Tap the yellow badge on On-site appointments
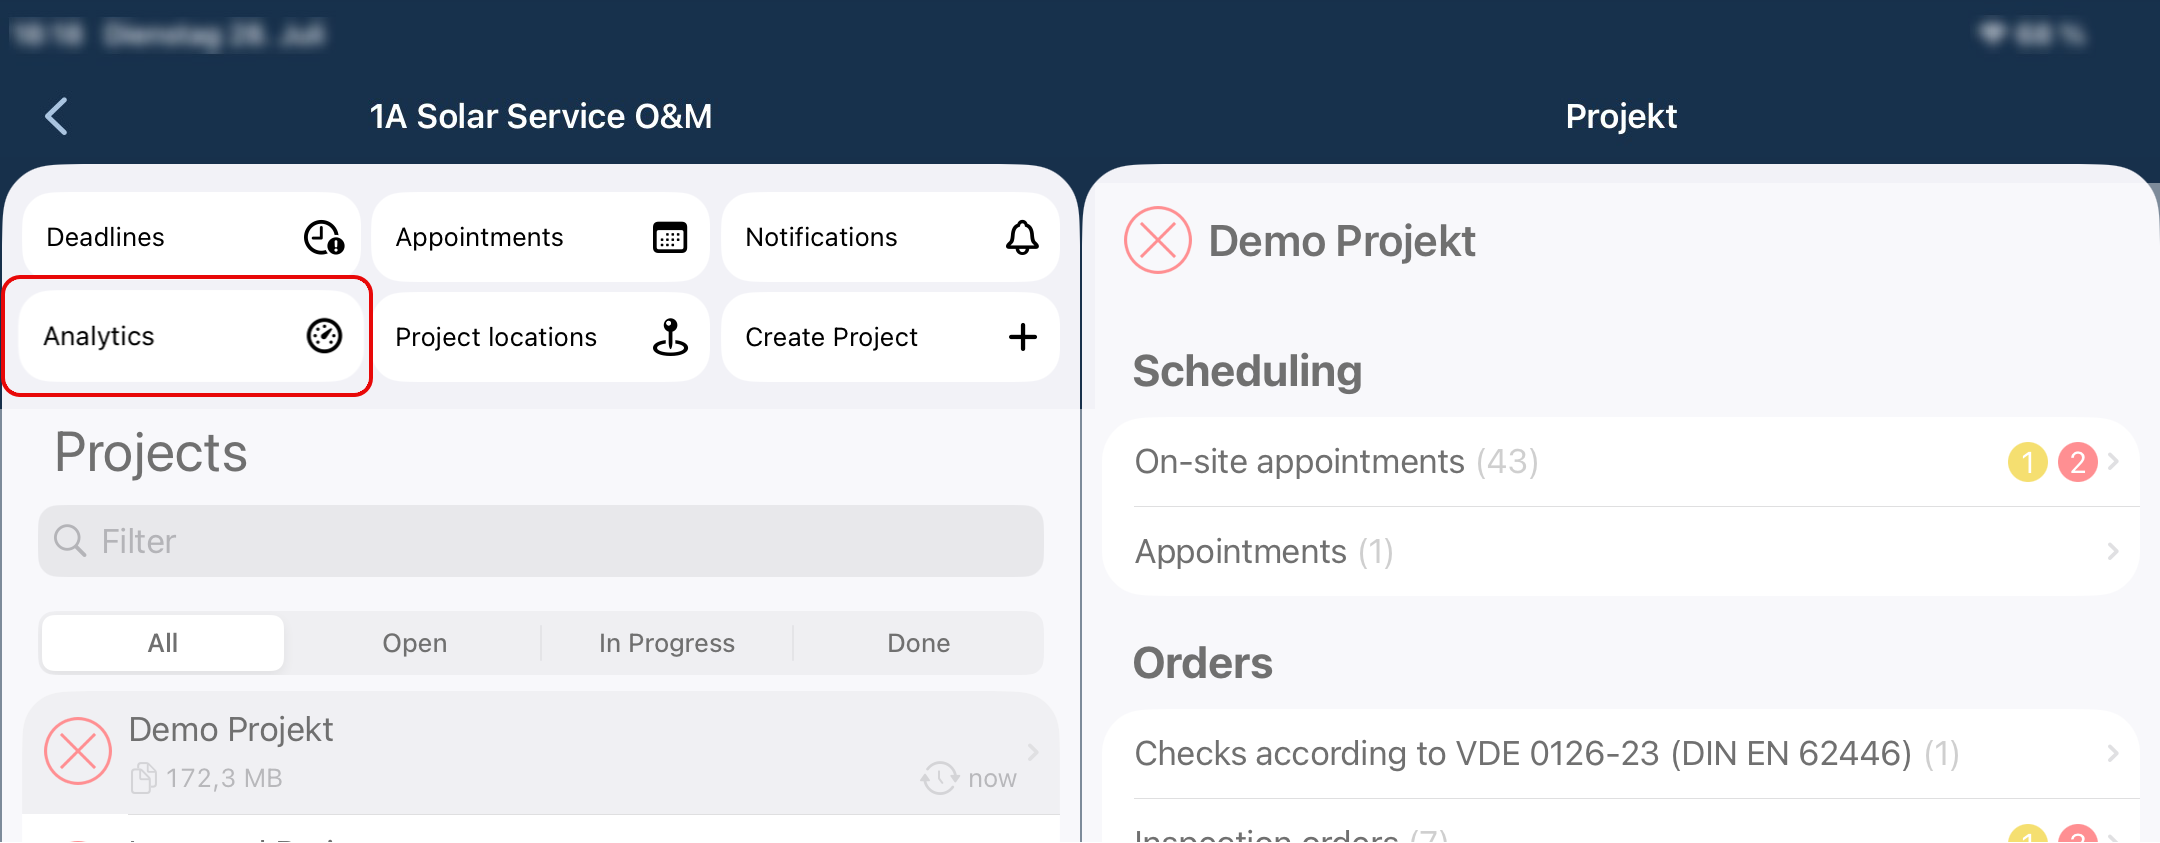Viewport: 2160px width, 843px height. 2028,462
